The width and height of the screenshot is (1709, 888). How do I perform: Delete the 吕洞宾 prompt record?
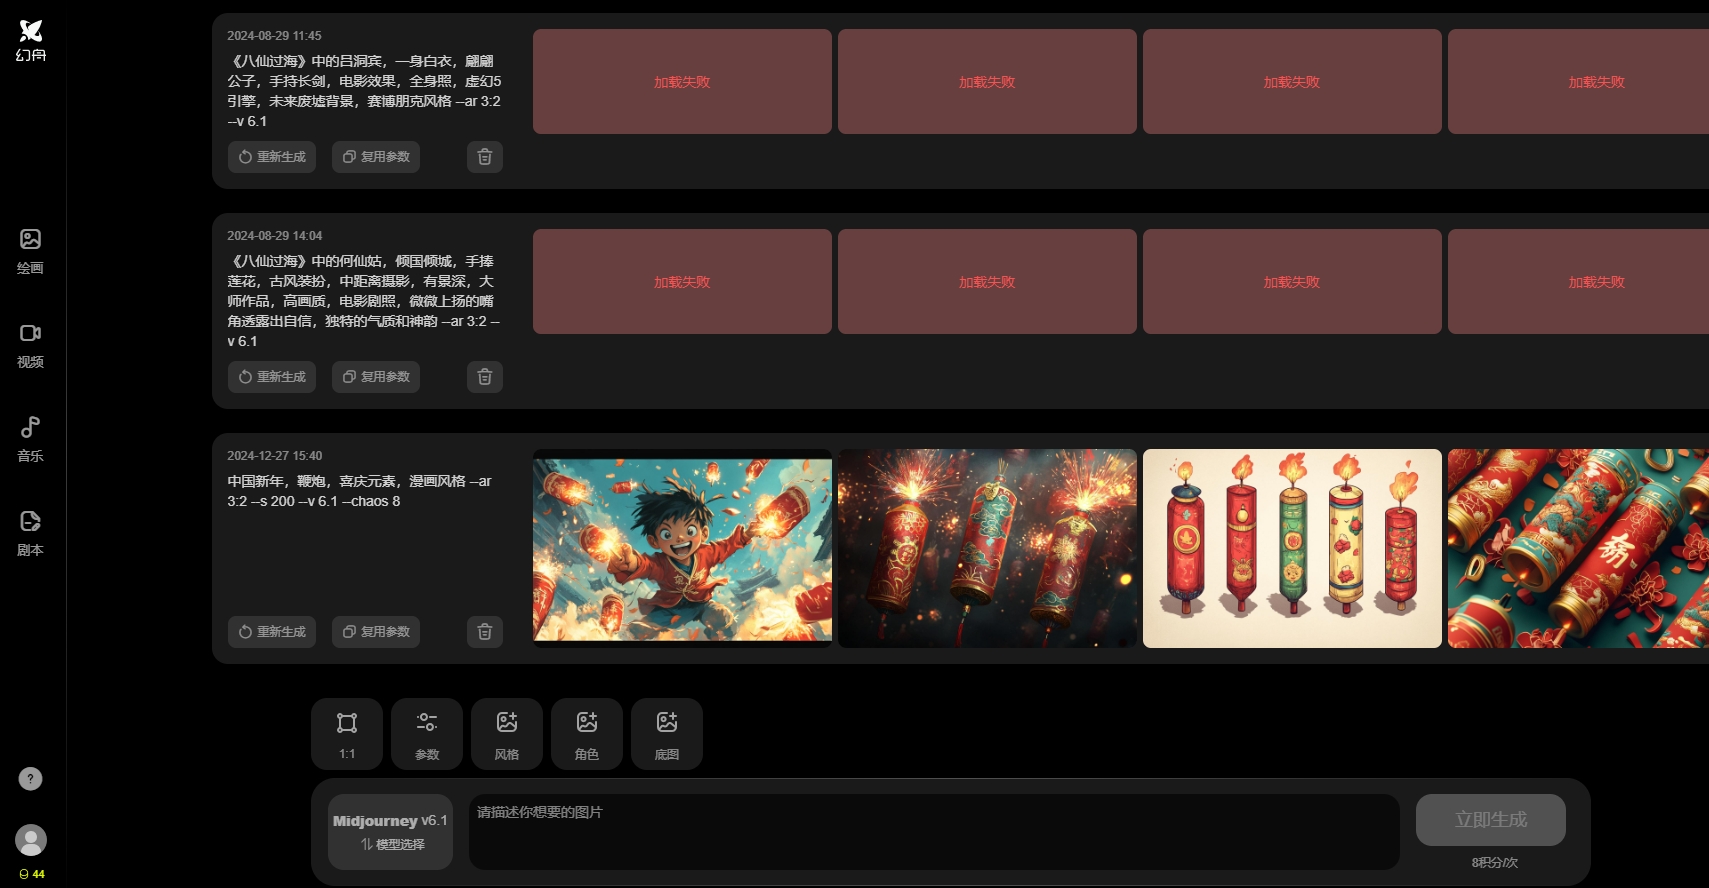485,157
